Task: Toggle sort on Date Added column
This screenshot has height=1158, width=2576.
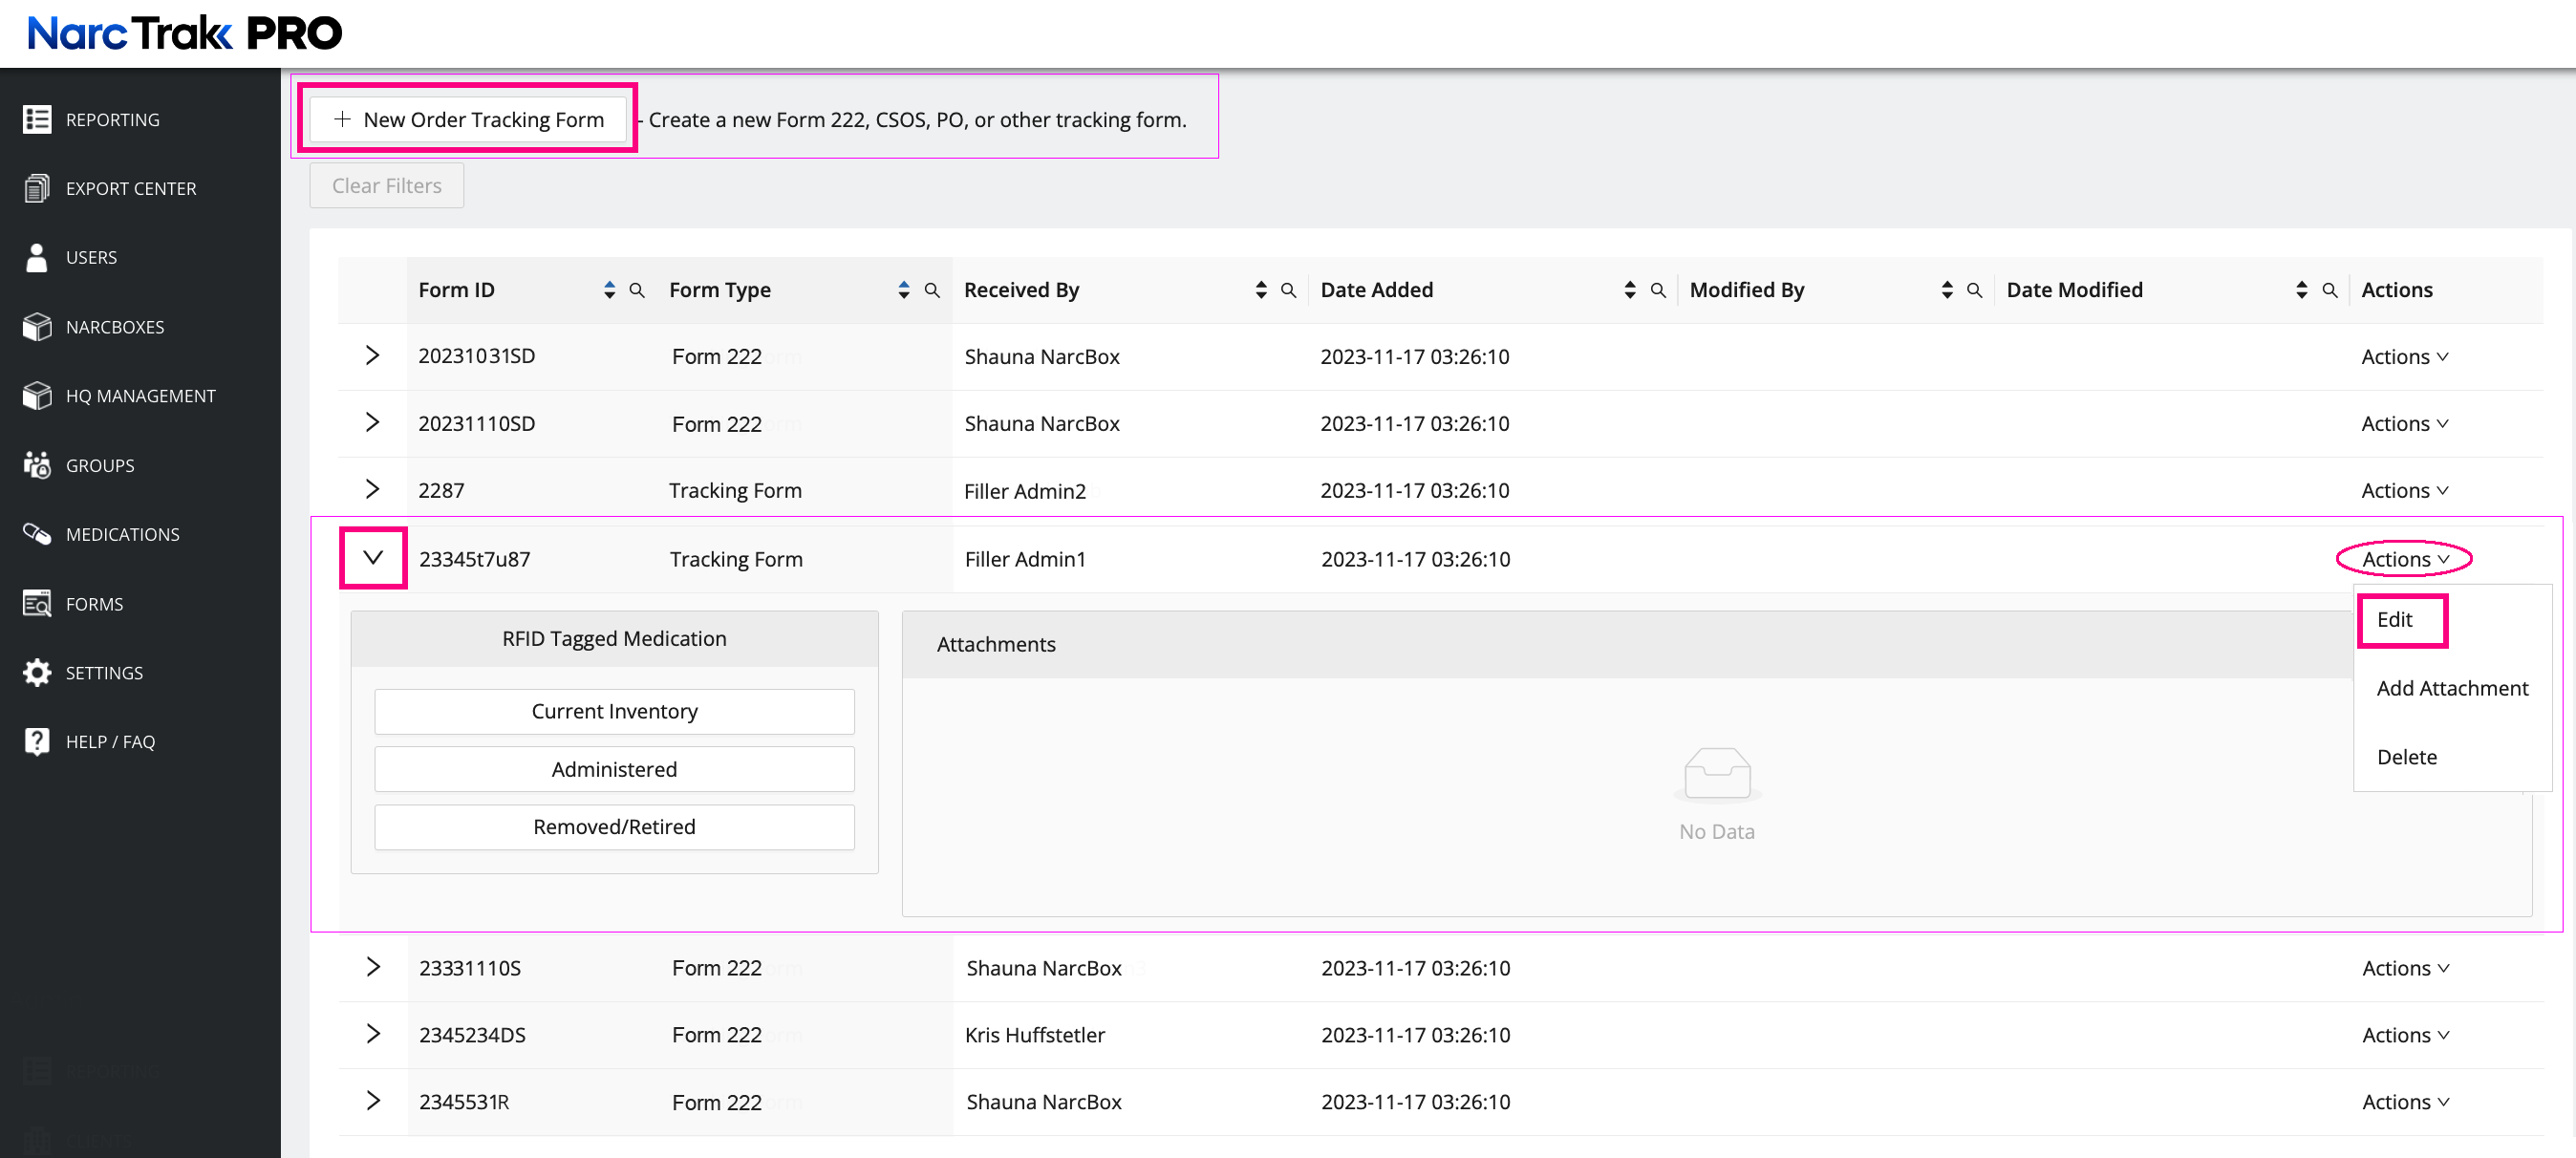Action: 1630,290
